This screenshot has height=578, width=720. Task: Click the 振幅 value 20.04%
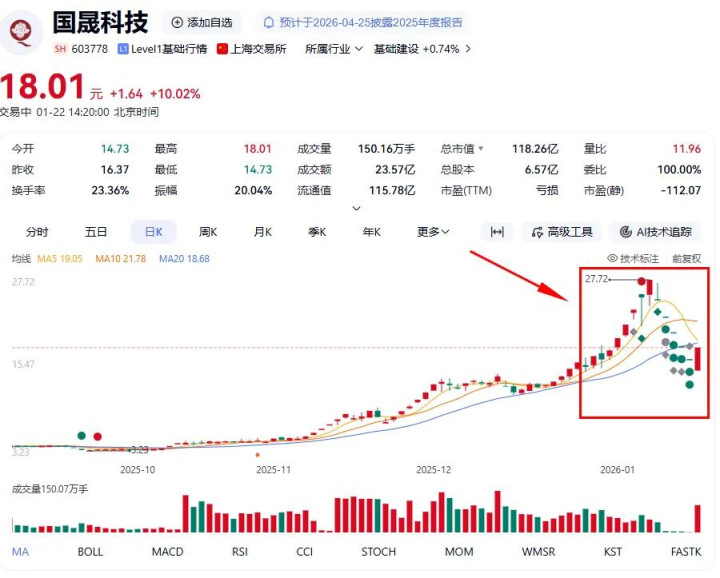253,191
